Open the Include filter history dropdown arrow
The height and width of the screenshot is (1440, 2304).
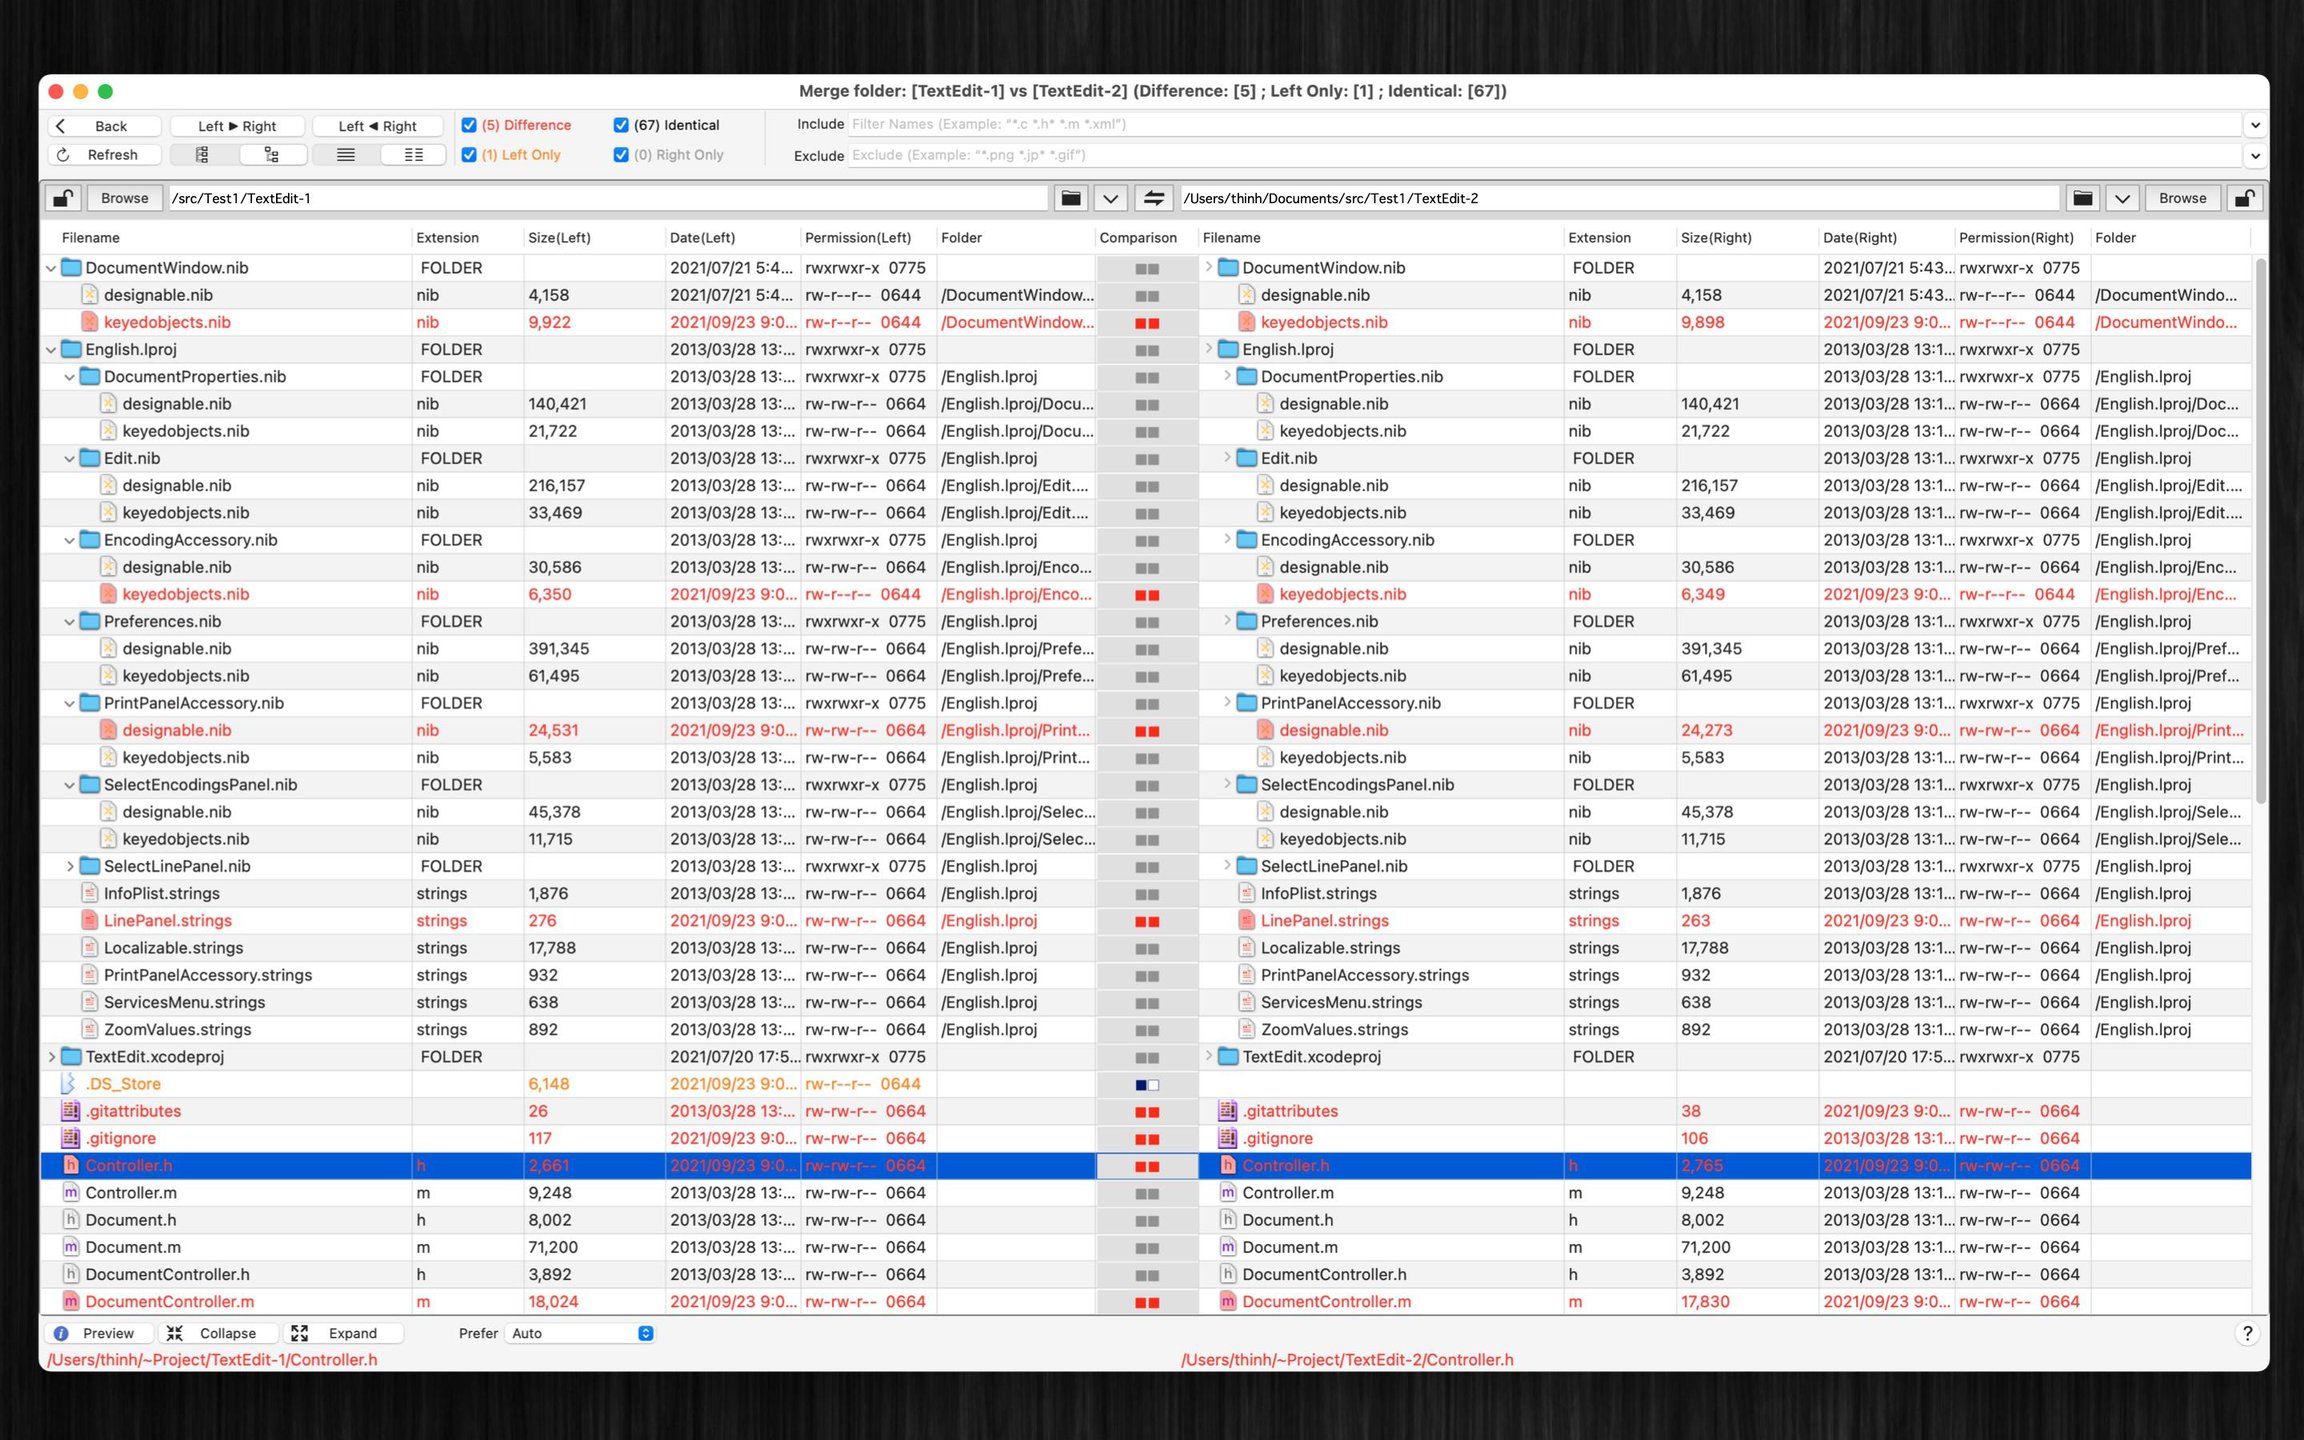tap(2254, 125)
